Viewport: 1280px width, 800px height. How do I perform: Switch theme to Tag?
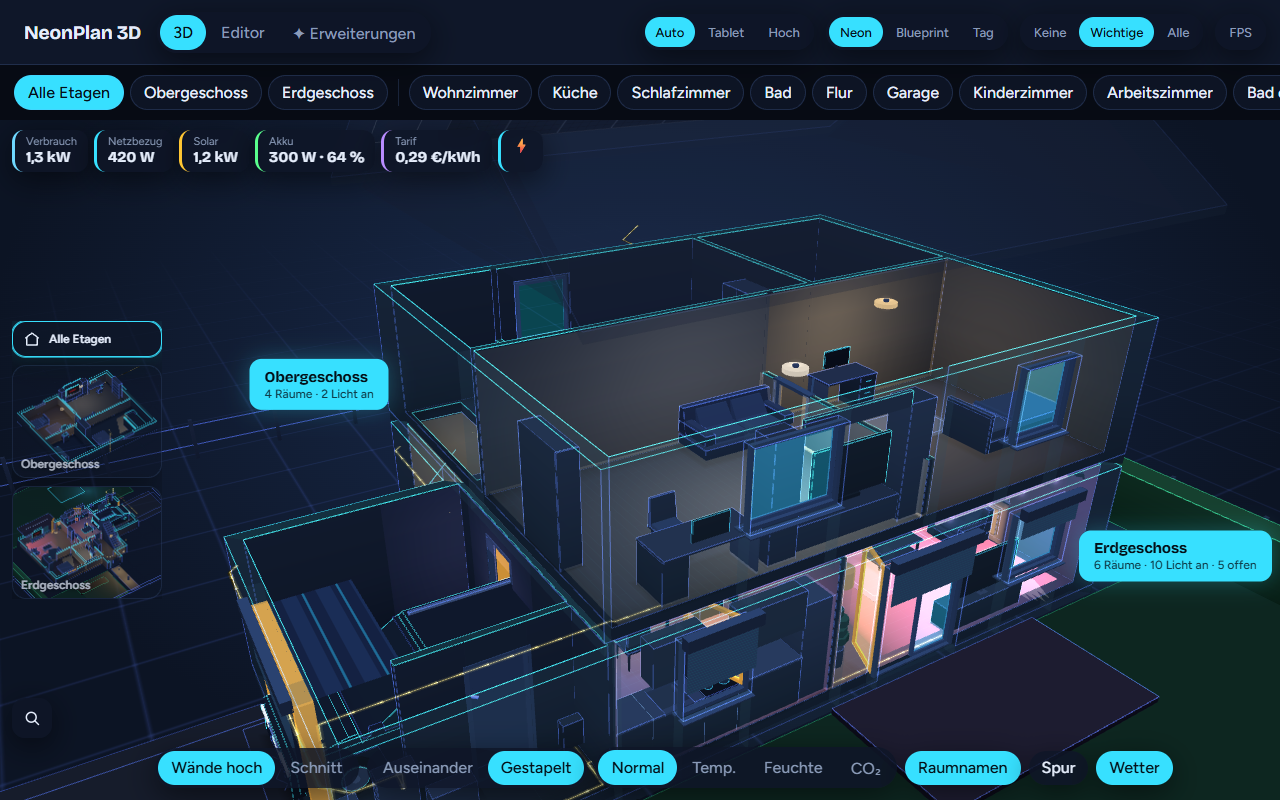click(983, 33)
